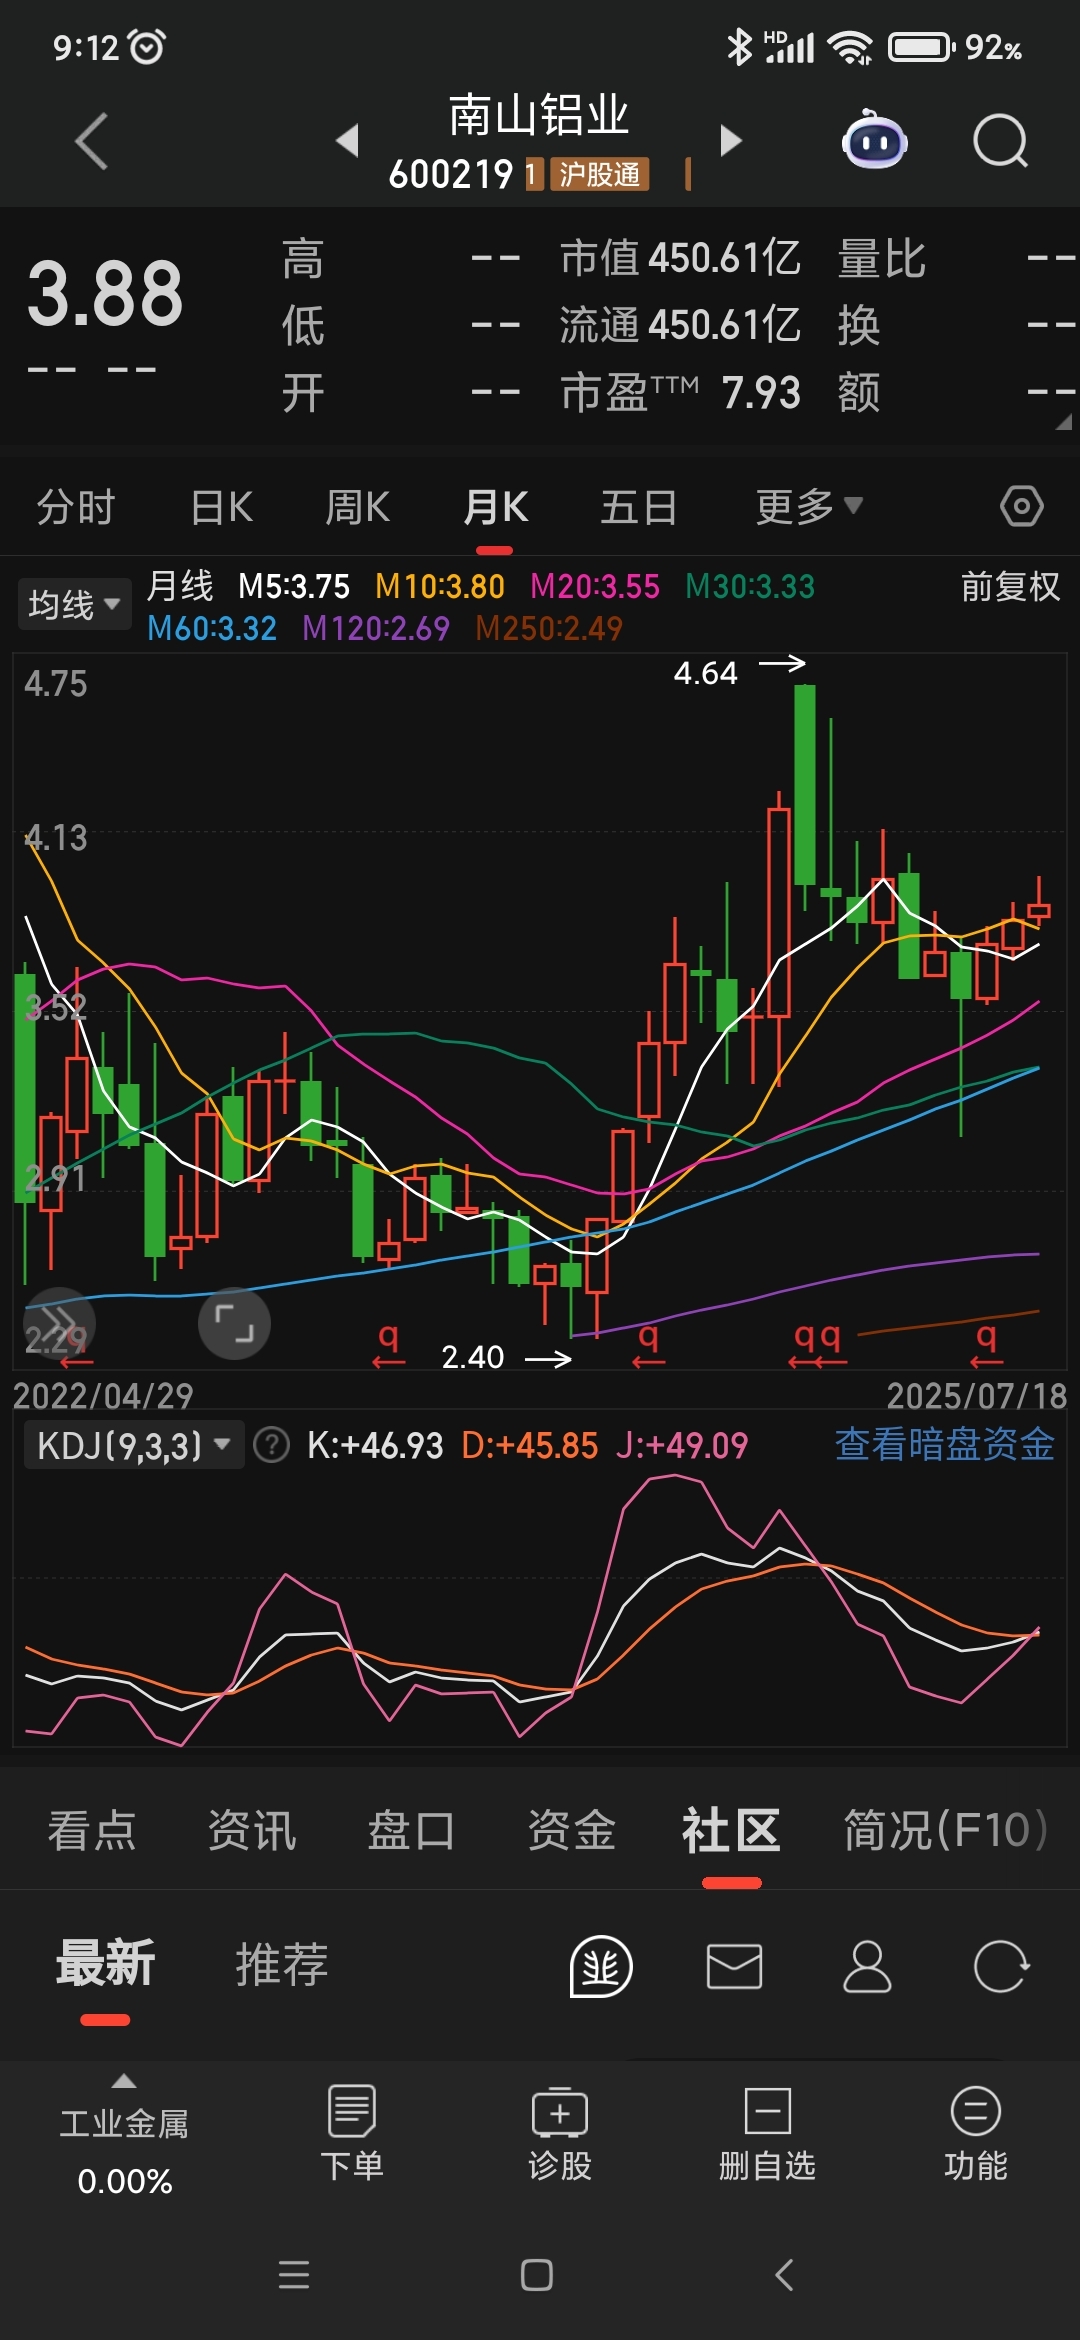
Task: Switch to 五日 chart tab
Action: 639,507
